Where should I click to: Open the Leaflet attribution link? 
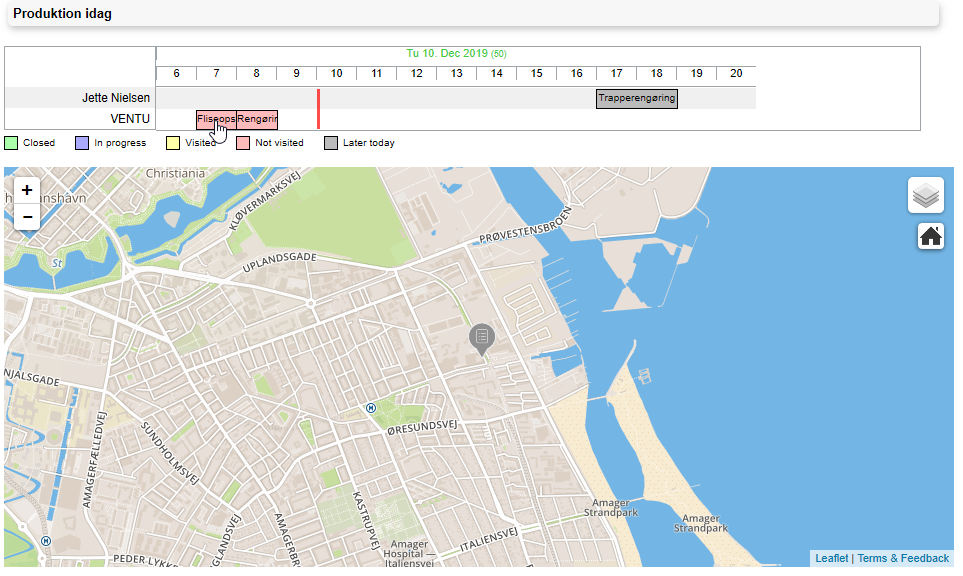point(831,558)
